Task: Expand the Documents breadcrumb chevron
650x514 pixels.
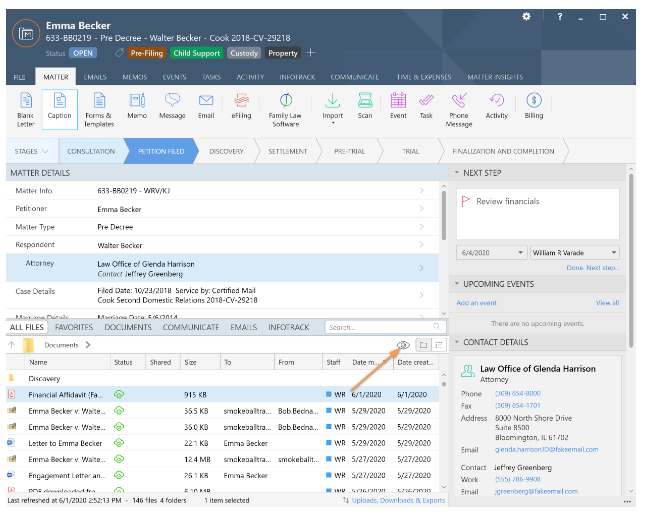Action: coord(88,345)
